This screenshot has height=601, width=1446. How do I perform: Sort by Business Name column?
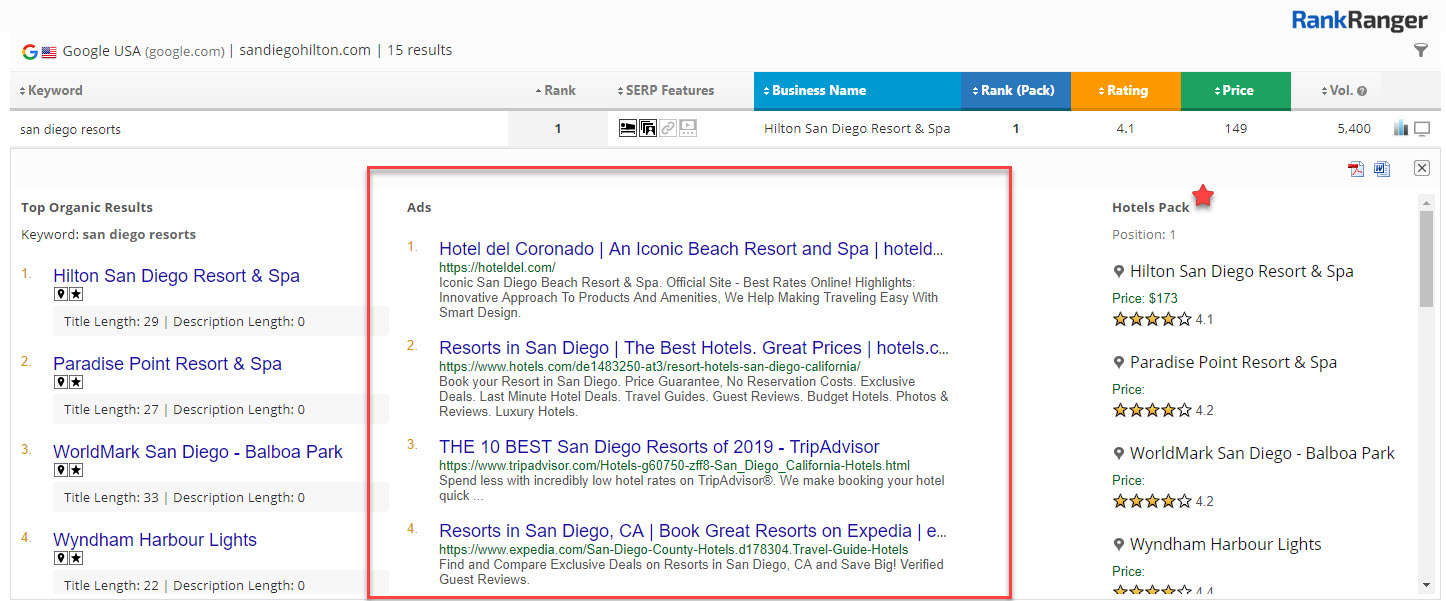click(x=818, y=90)
